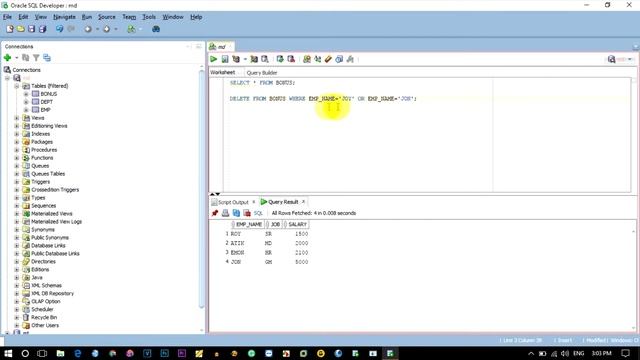Click the binoculars Find DB Object icon
Screen dimensions: 640x360
[x=156, y=29]
